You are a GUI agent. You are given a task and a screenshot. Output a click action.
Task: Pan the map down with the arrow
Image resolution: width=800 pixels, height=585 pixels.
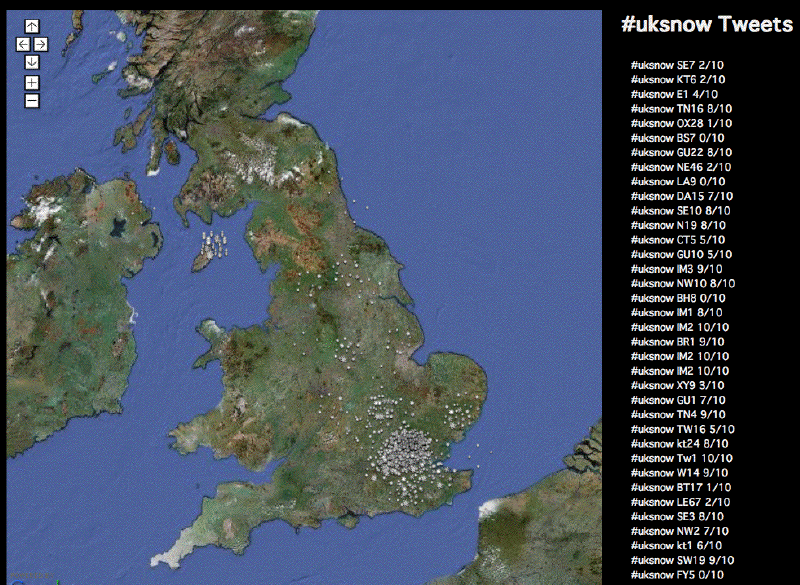pos(32,62)
